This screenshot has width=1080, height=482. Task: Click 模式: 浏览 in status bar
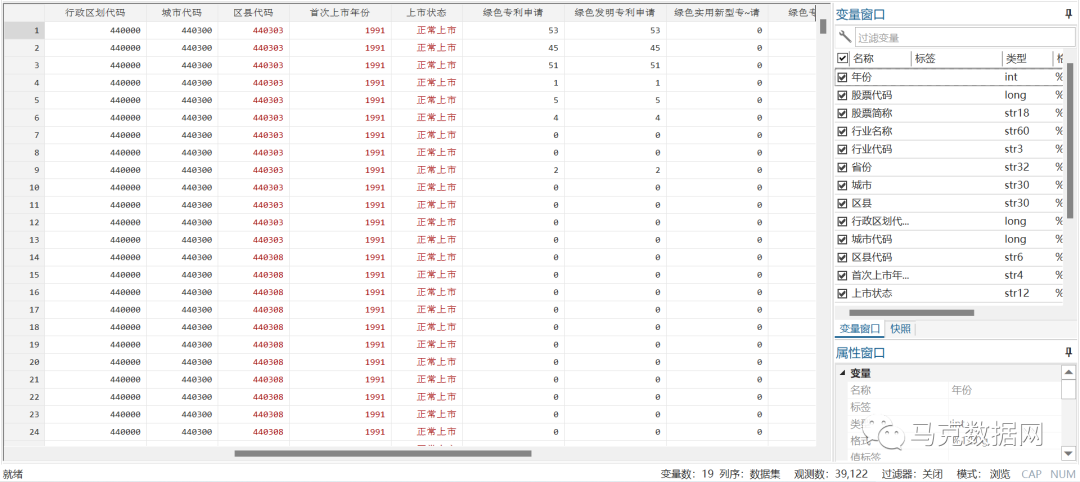click(983, 474)
